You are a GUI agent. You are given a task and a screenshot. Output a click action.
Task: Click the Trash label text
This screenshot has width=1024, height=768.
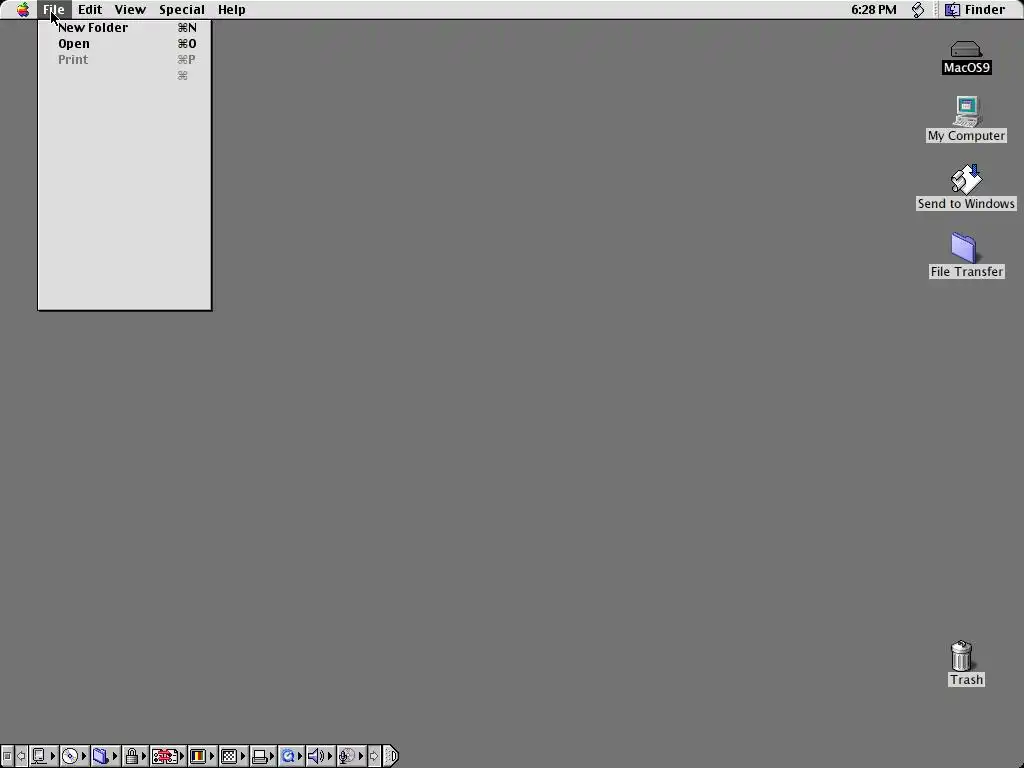pos(967,679)
